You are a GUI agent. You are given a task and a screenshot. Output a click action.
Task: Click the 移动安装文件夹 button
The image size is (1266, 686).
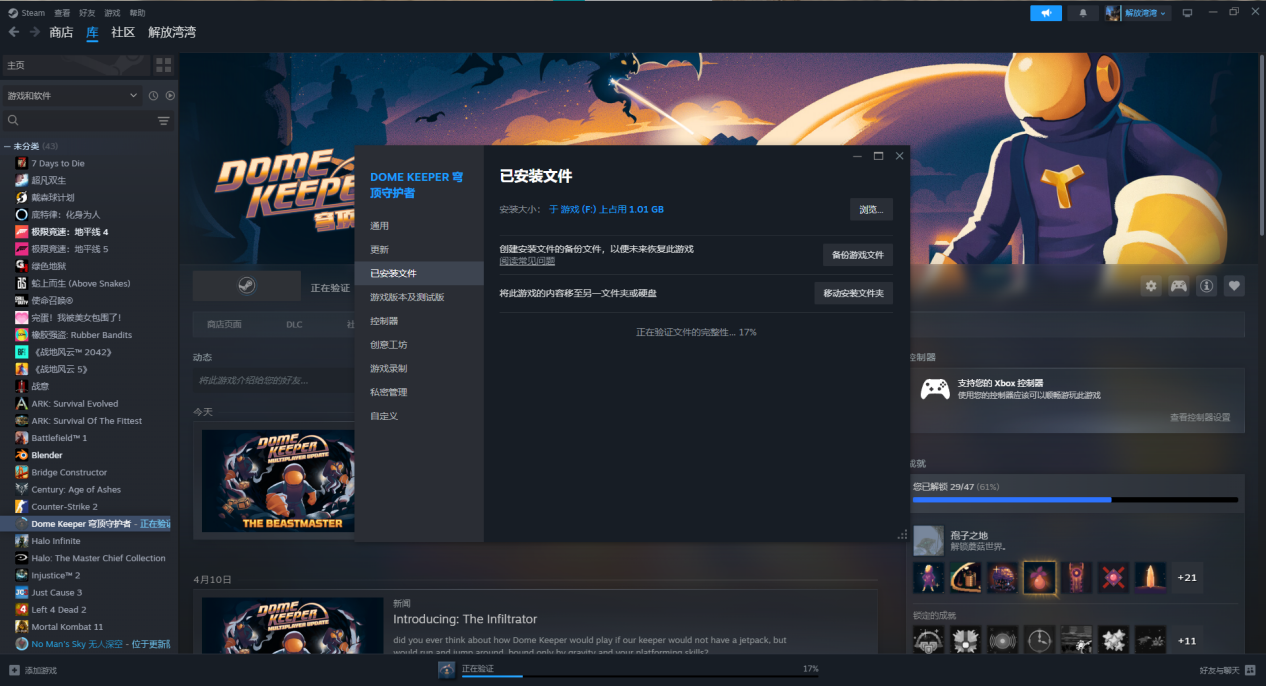854,293
